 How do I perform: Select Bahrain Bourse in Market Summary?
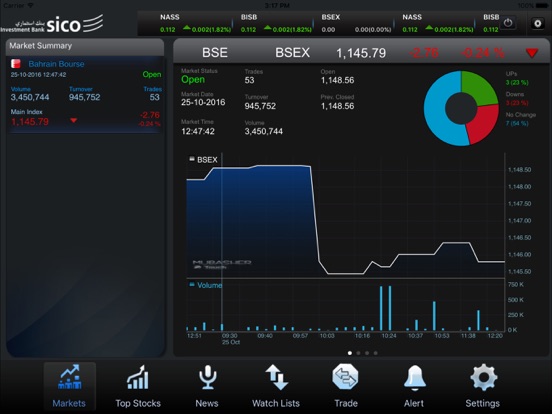[56, 64]
